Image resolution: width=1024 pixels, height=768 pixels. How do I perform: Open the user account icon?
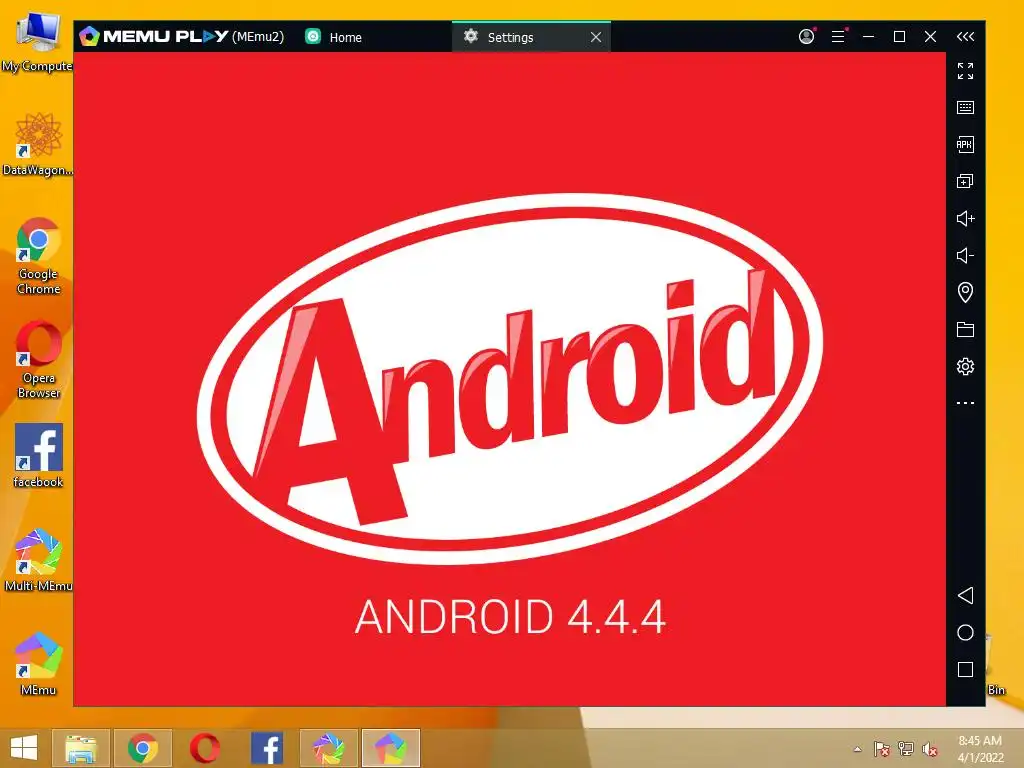coord(807,37)
